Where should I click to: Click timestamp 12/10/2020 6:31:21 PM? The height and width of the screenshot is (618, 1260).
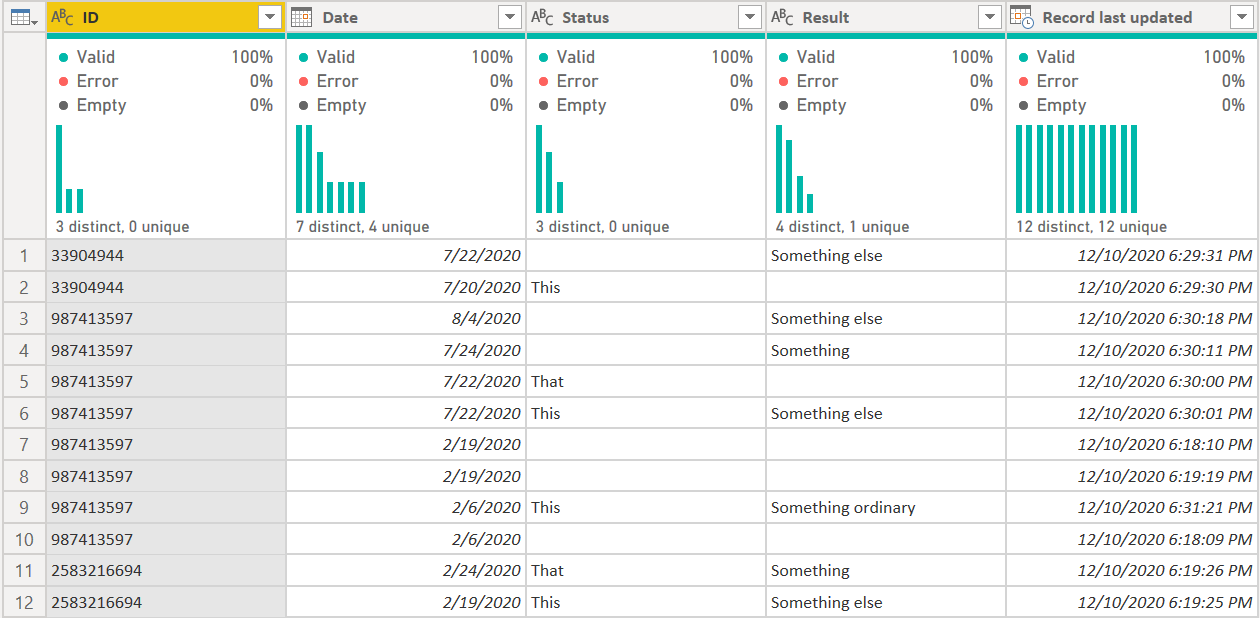(1132, 507)
